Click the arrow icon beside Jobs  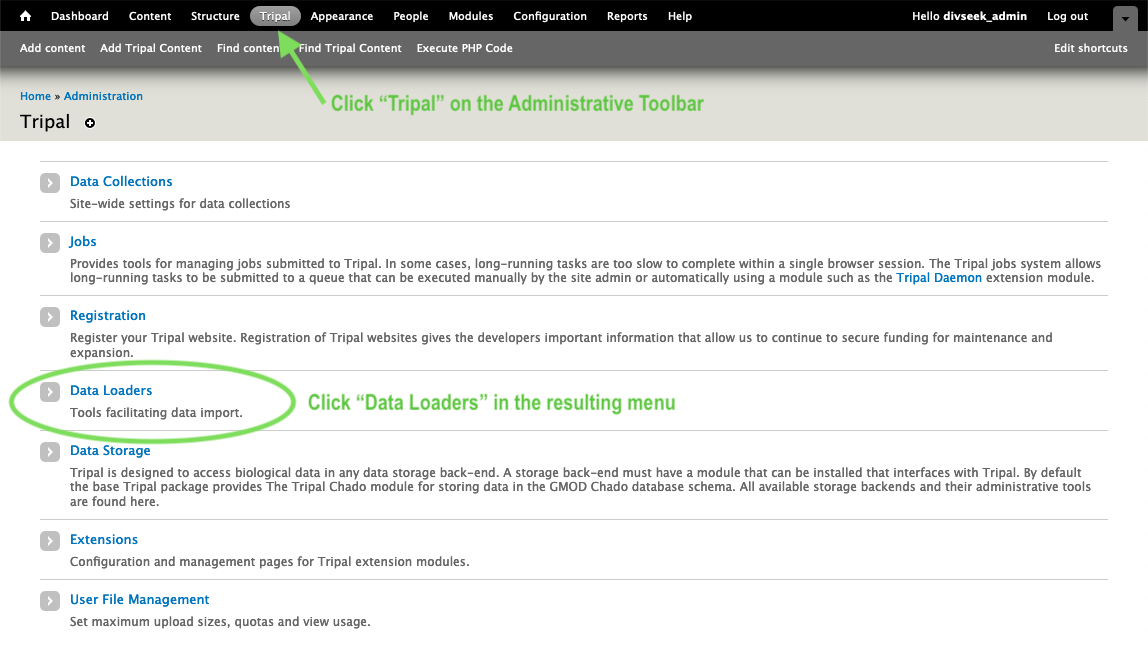pyautogui.click(x=50, y=242)
